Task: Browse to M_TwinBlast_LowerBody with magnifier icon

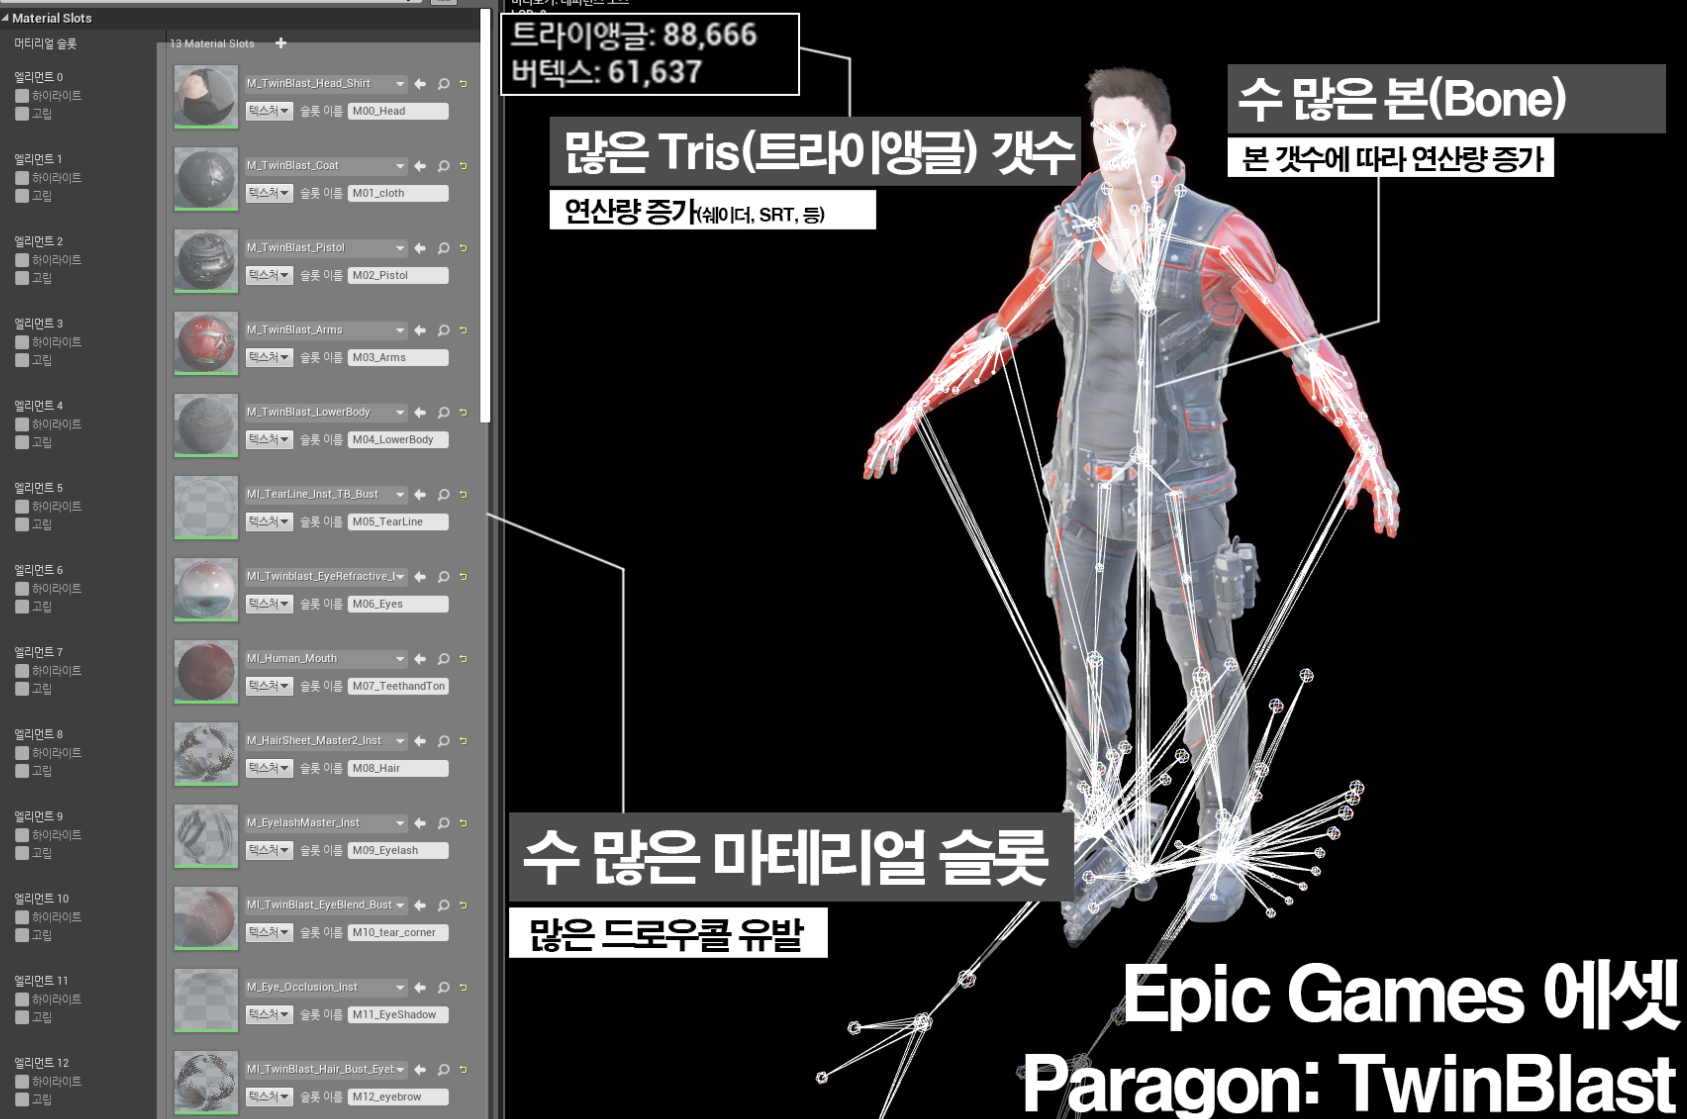Action: pyautogui.click(x=443, y=412)
